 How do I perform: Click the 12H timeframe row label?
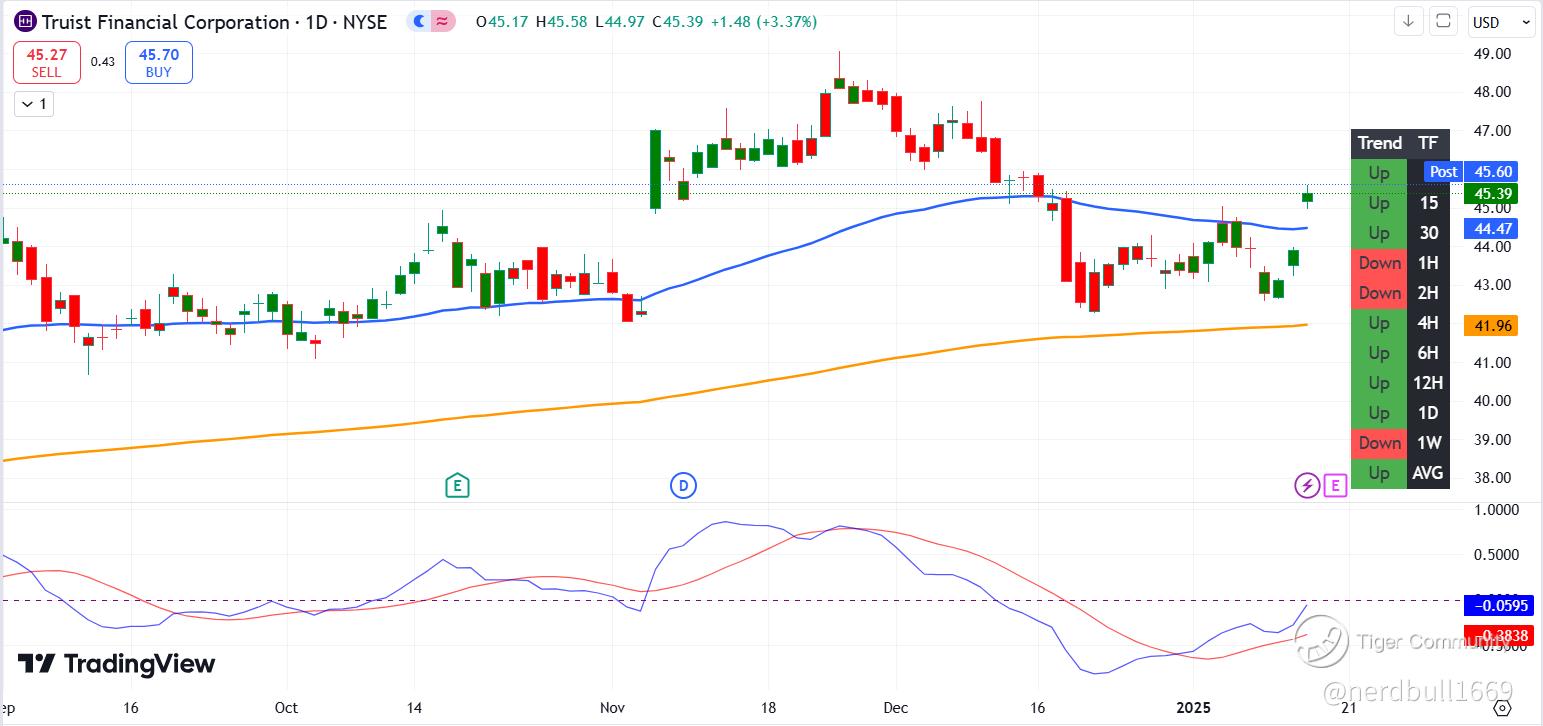coord(1429,383)
